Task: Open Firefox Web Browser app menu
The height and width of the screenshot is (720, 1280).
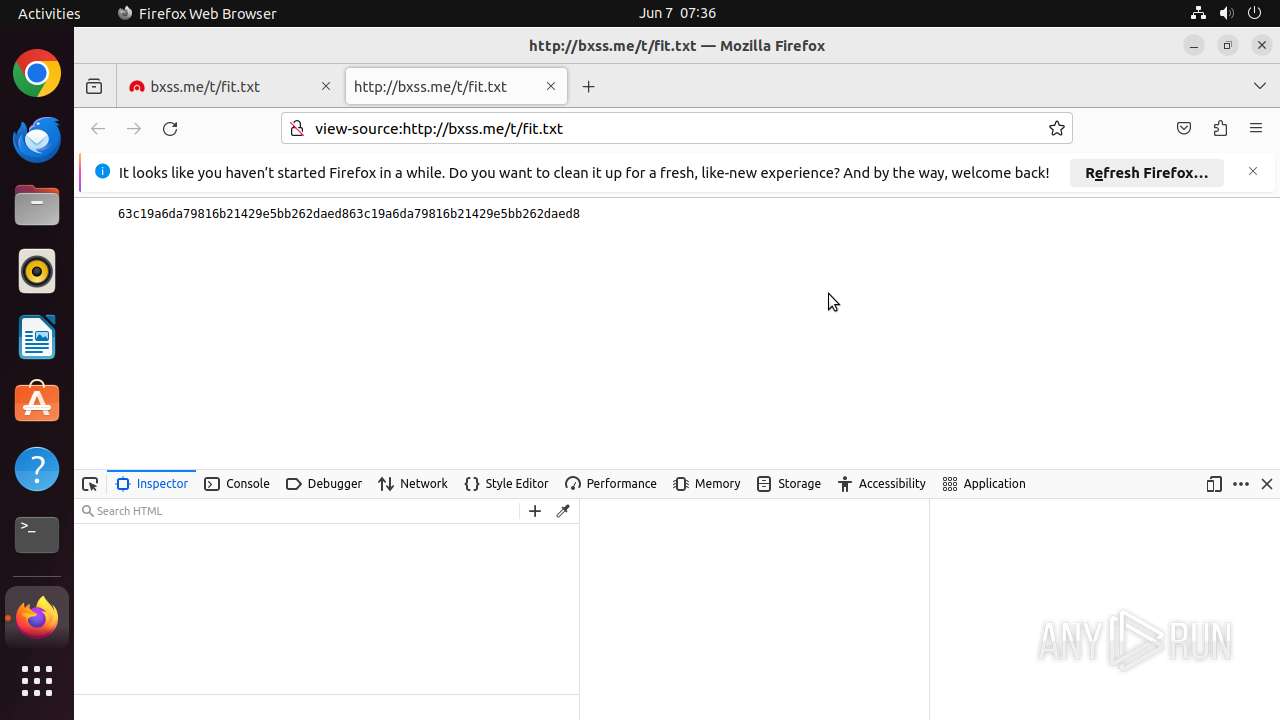Action: tap(197, 13)
